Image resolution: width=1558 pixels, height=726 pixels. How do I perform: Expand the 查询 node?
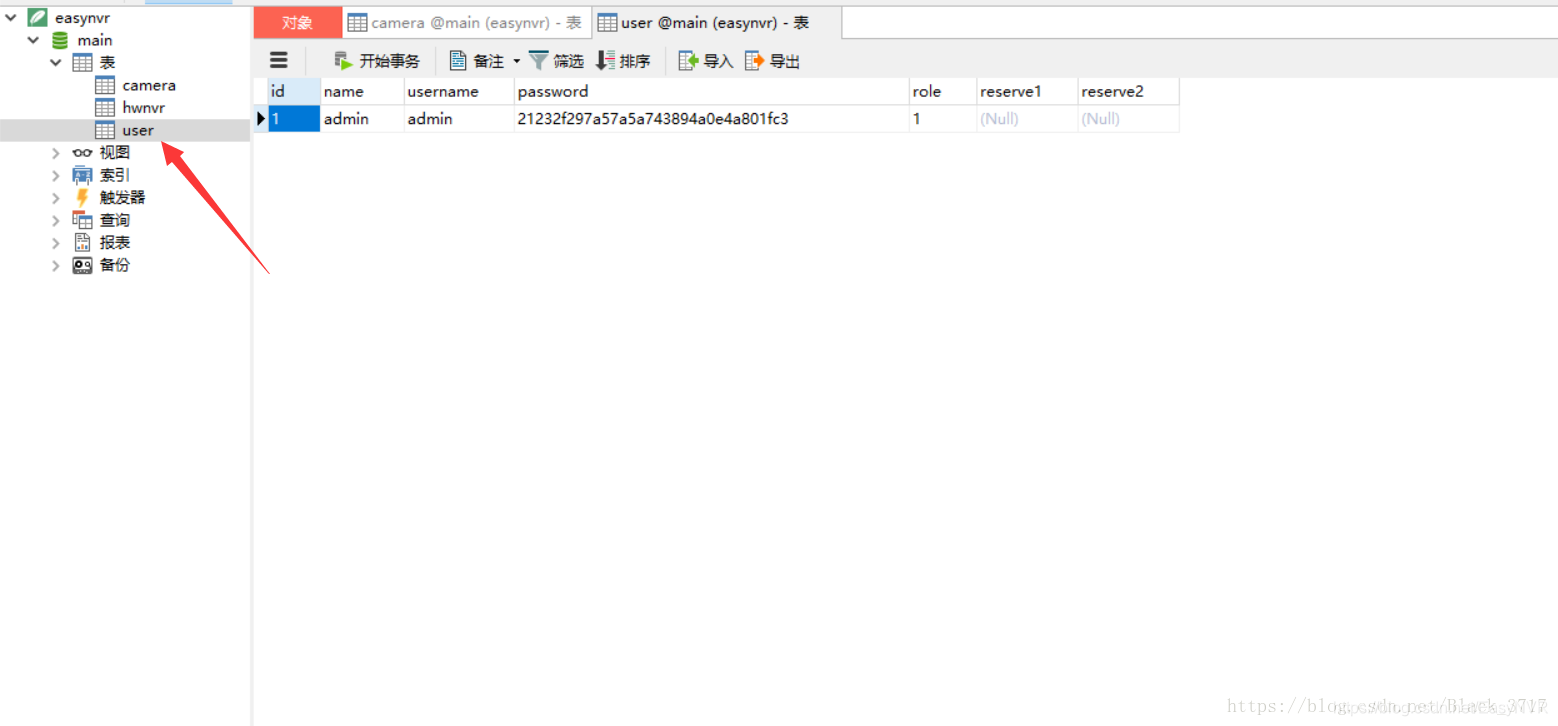[x=56, y=220]
